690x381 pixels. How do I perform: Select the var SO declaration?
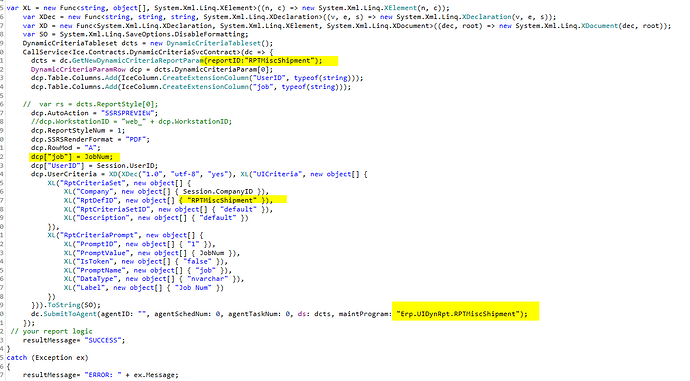35,34
